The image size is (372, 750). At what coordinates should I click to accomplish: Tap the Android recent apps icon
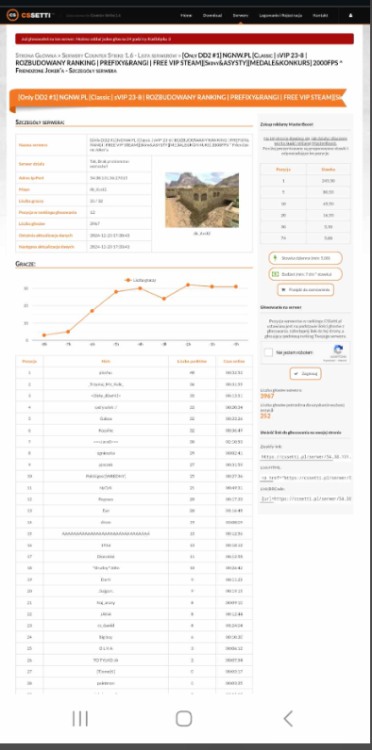pos(80,718)
